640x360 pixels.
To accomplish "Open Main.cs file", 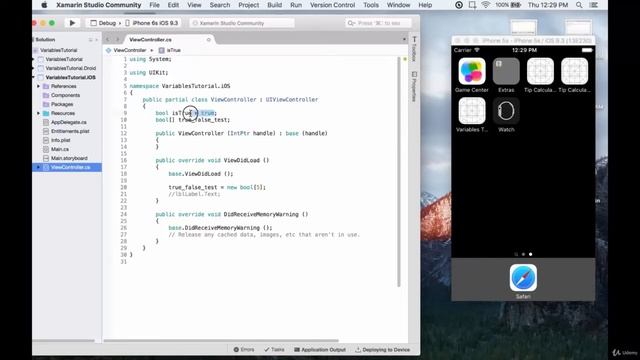I will coord(60,149).
